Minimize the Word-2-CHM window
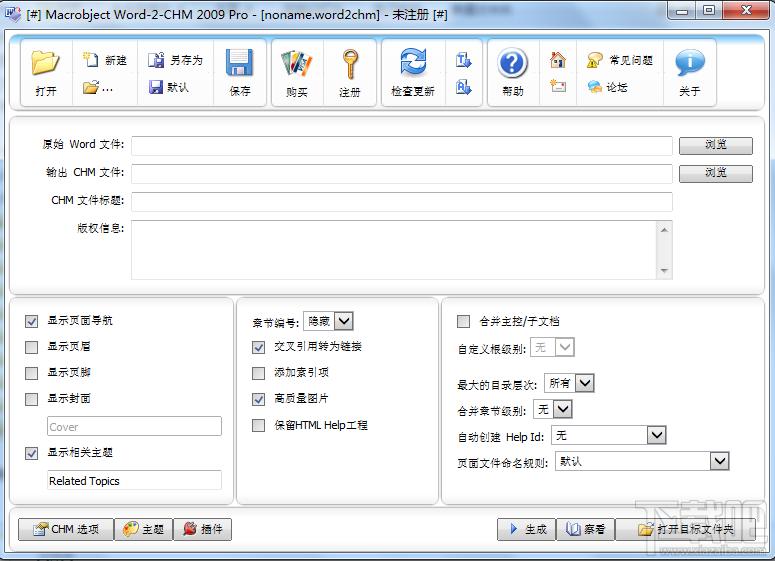Viewport: 775px width, 561px height. [x=682, y=9]
